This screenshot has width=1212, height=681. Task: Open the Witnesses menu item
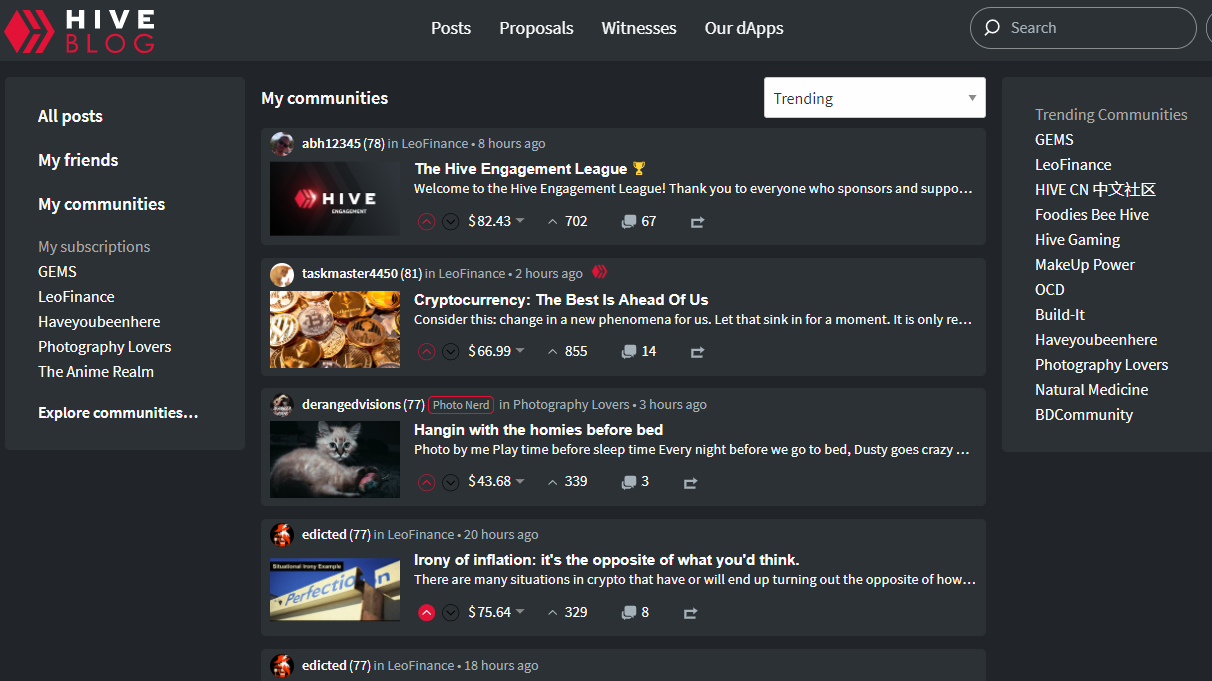[638, 28]
